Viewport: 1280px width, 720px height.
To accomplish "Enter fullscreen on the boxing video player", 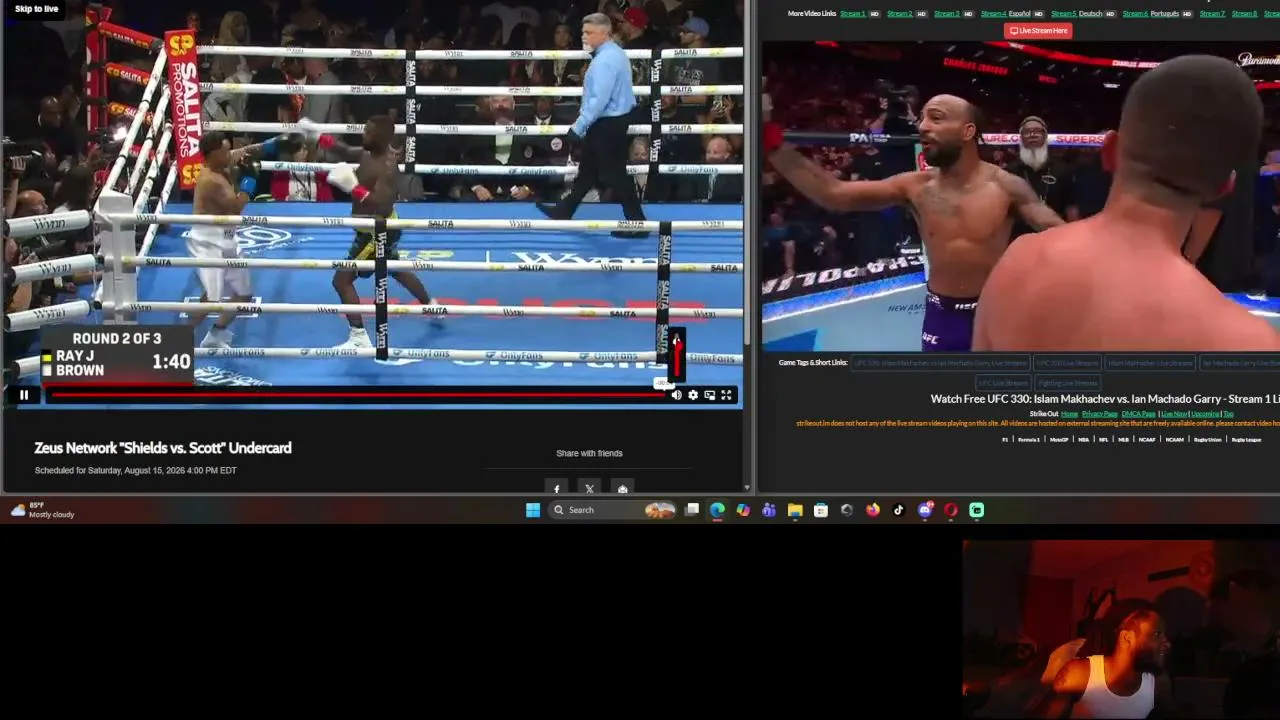I will [x=727, y=395].
